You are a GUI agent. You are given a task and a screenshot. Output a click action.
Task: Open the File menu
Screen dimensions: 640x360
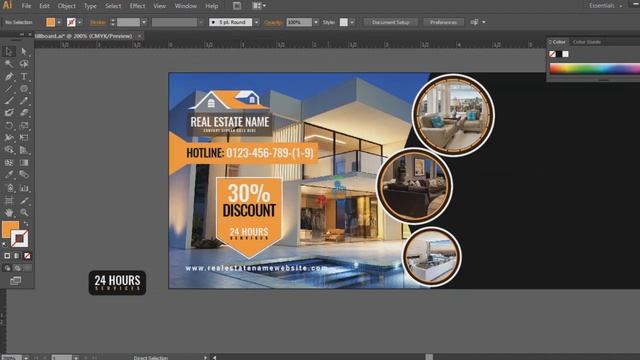[x=26, y=6]
